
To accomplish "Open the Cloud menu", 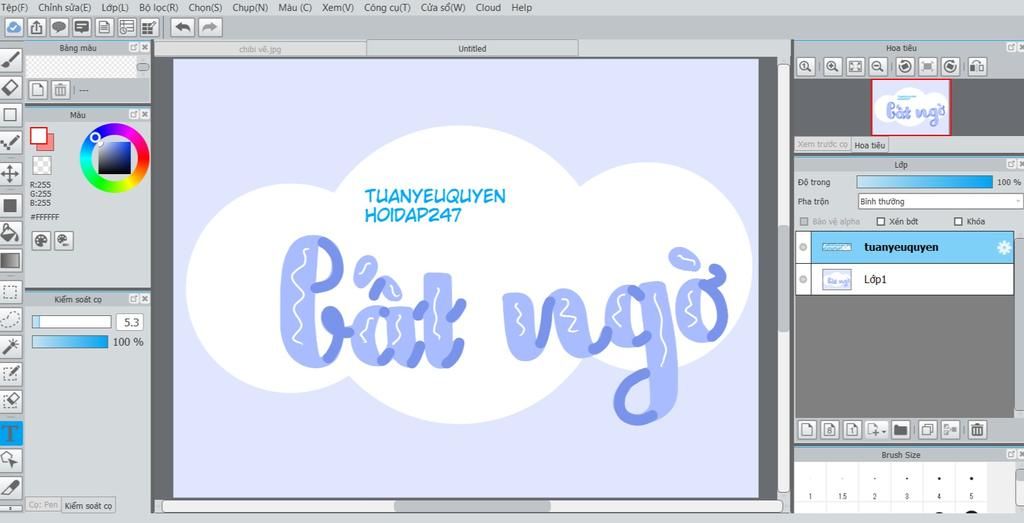I will 488,8.
